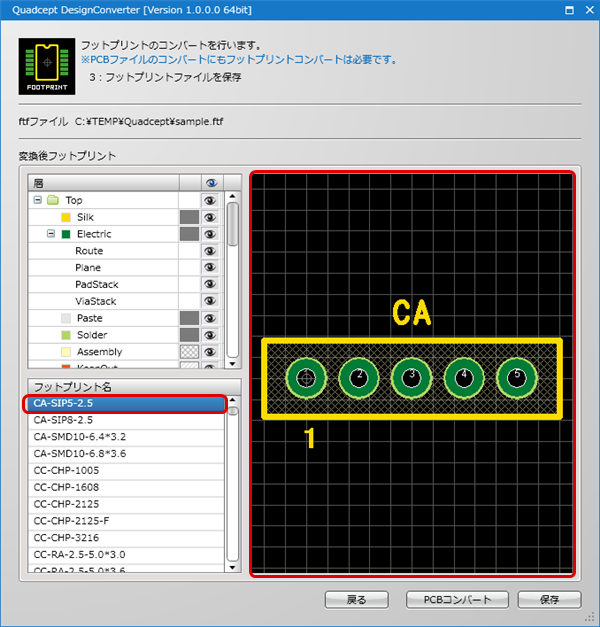Image resolution: width=600 pixels, height=627 pixels.
Task: Hide the Assembly layer
Action: (210, 352)
